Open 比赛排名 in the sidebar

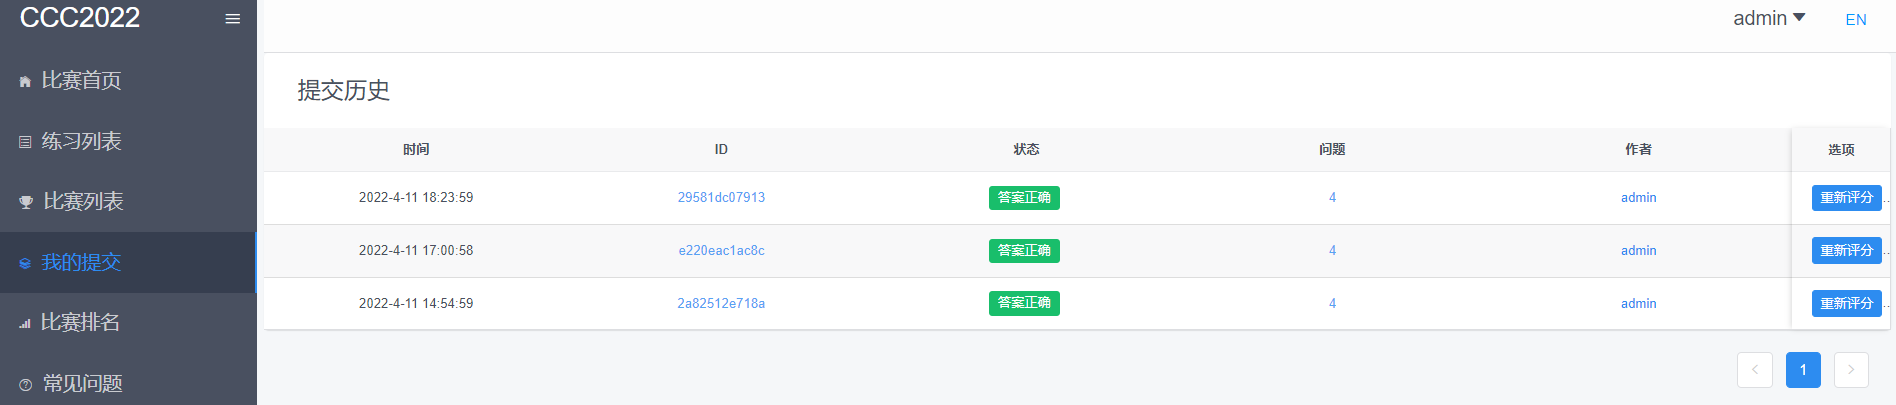pyautogui.click(x=80, y=323)
